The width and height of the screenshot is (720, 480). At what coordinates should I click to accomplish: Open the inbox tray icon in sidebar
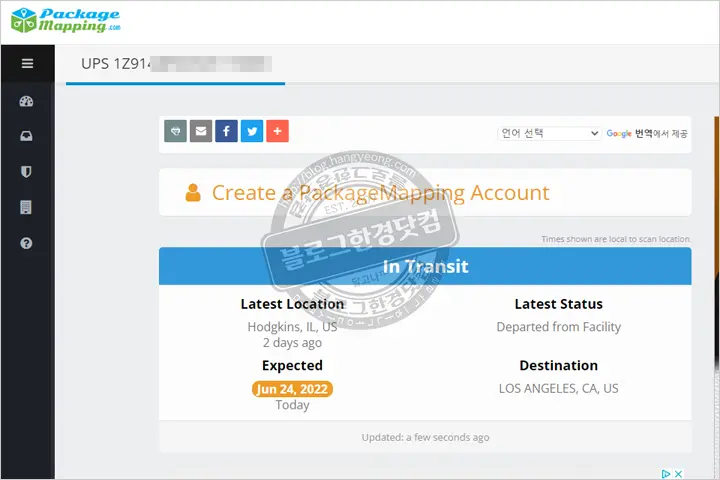click(x=27, y=137)
